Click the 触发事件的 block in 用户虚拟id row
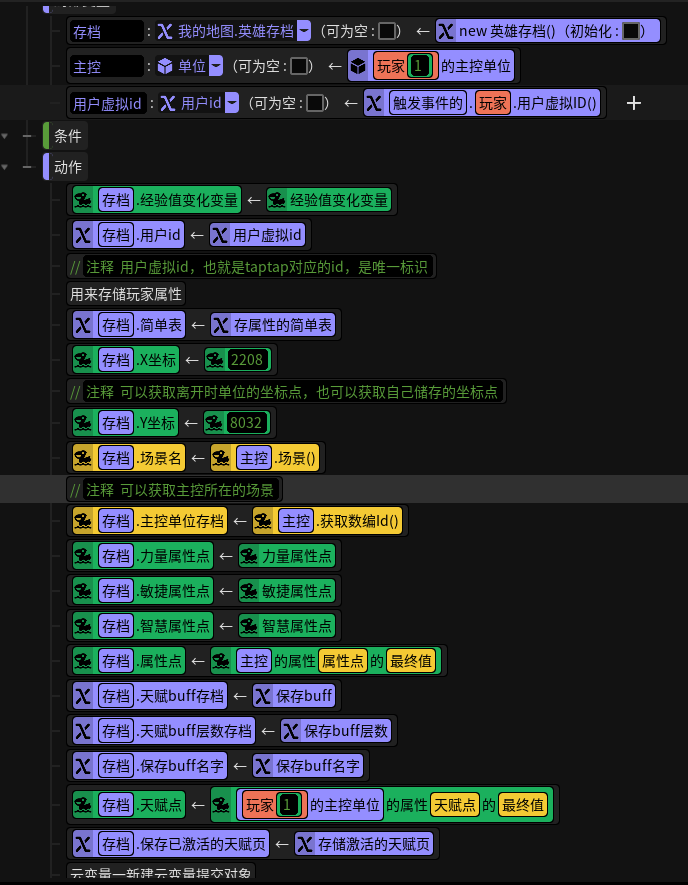Screen dimensions: 688x885 427,103
